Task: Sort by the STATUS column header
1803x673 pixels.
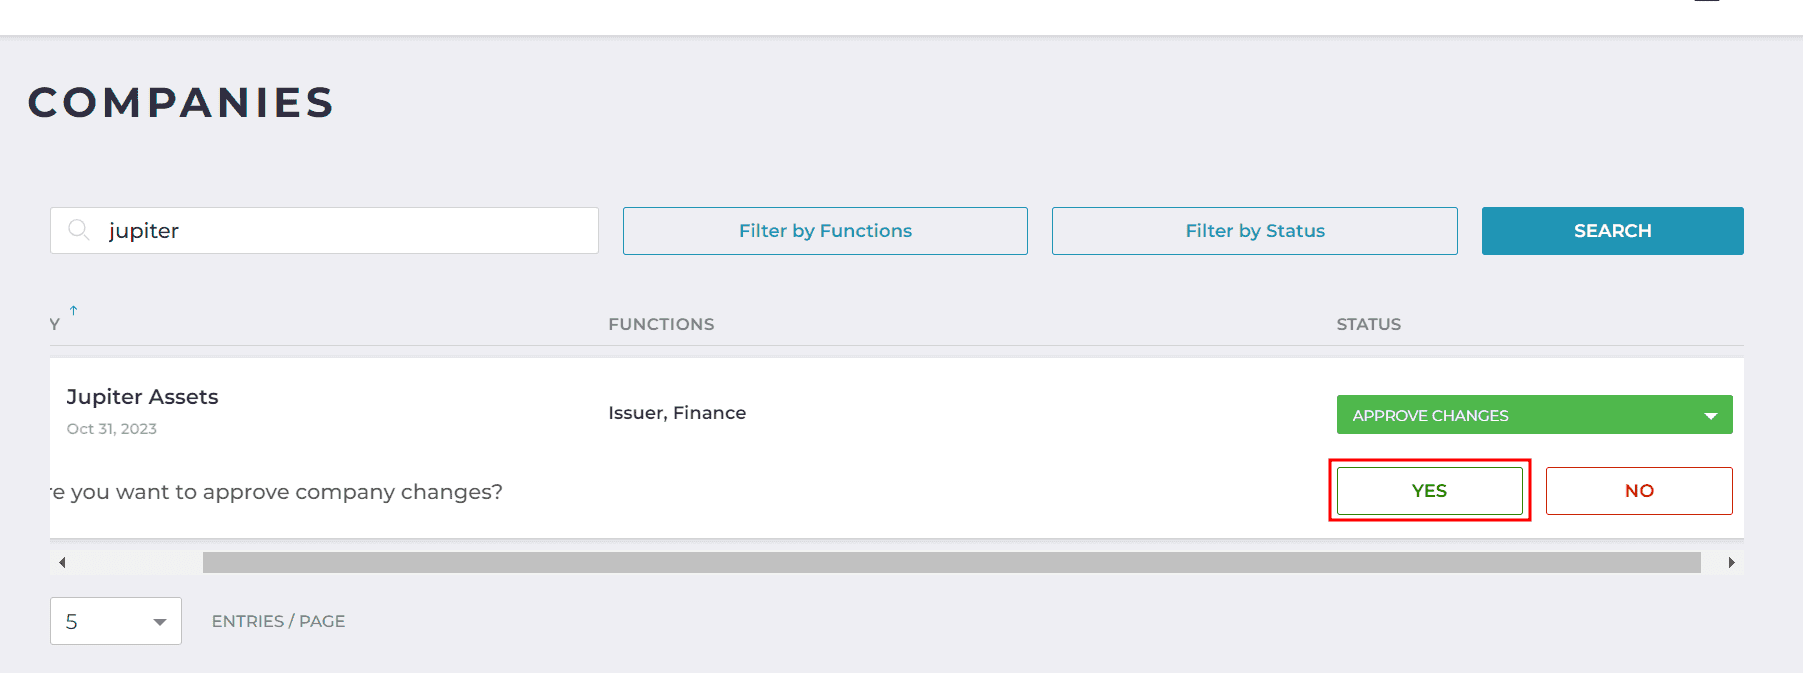Action: tap(1368, 324)
